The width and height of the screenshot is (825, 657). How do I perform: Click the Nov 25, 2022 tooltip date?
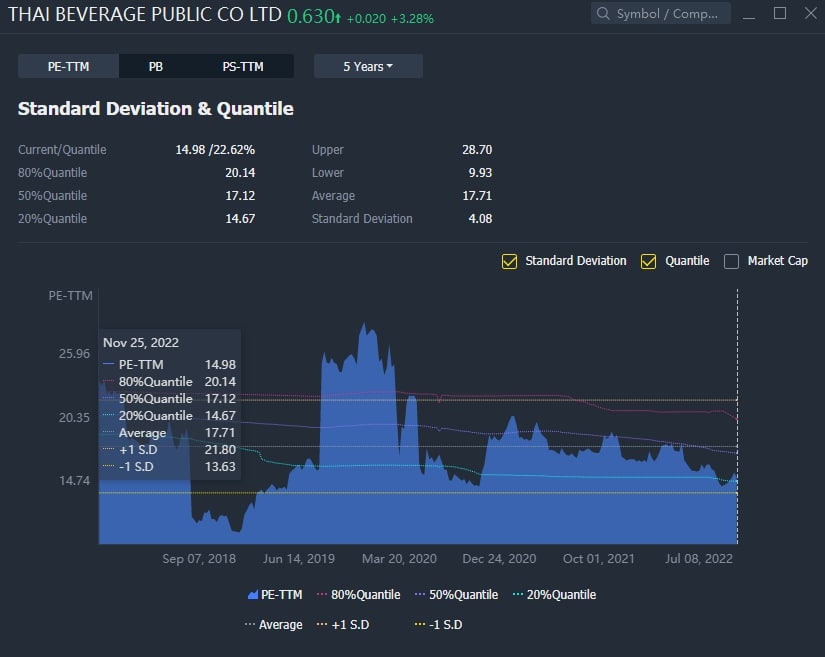pyautogui.click(x=141, y=342)
